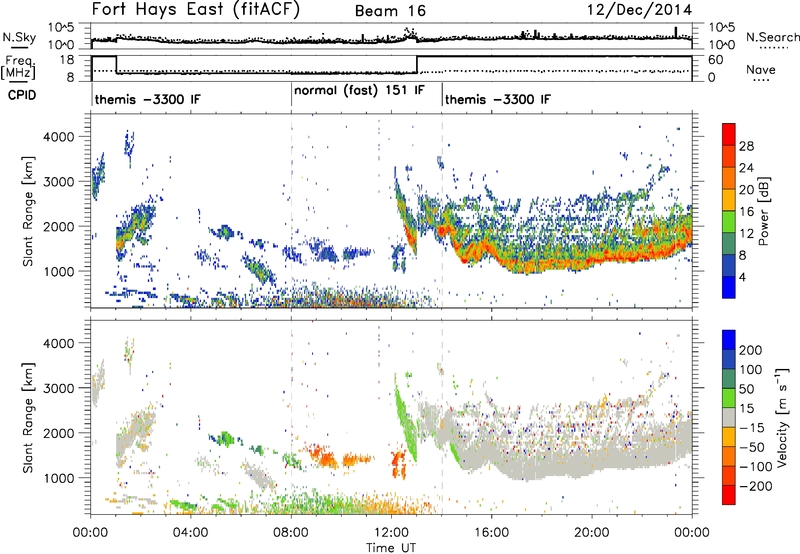Click the 'Power [dB]' colorbar label
The height and width of the screenshot is (554, 800).
tap(763, 211)
